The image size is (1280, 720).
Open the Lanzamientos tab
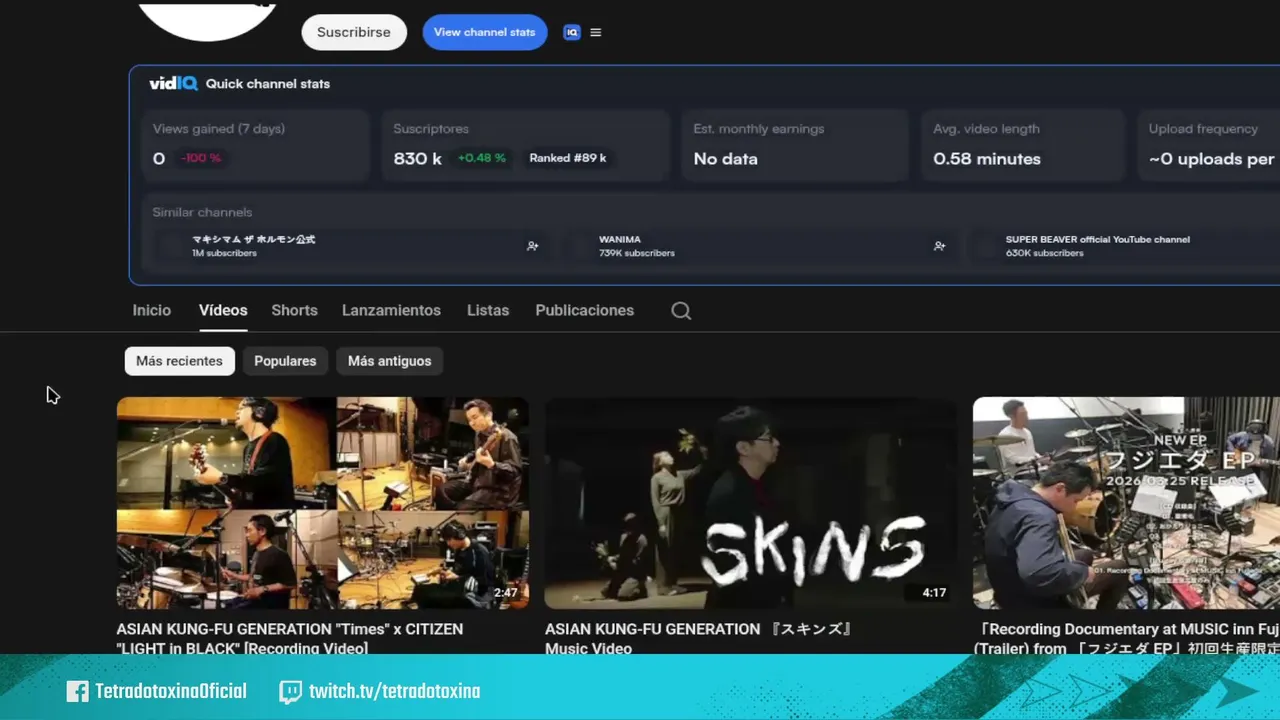[391, 310]
